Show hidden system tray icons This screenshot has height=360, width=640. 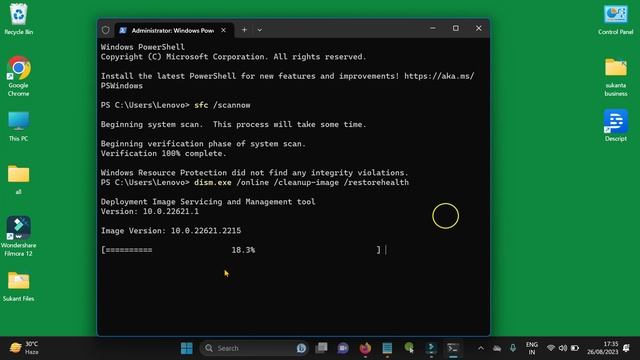pyautogui.click(x=481, y=348)
